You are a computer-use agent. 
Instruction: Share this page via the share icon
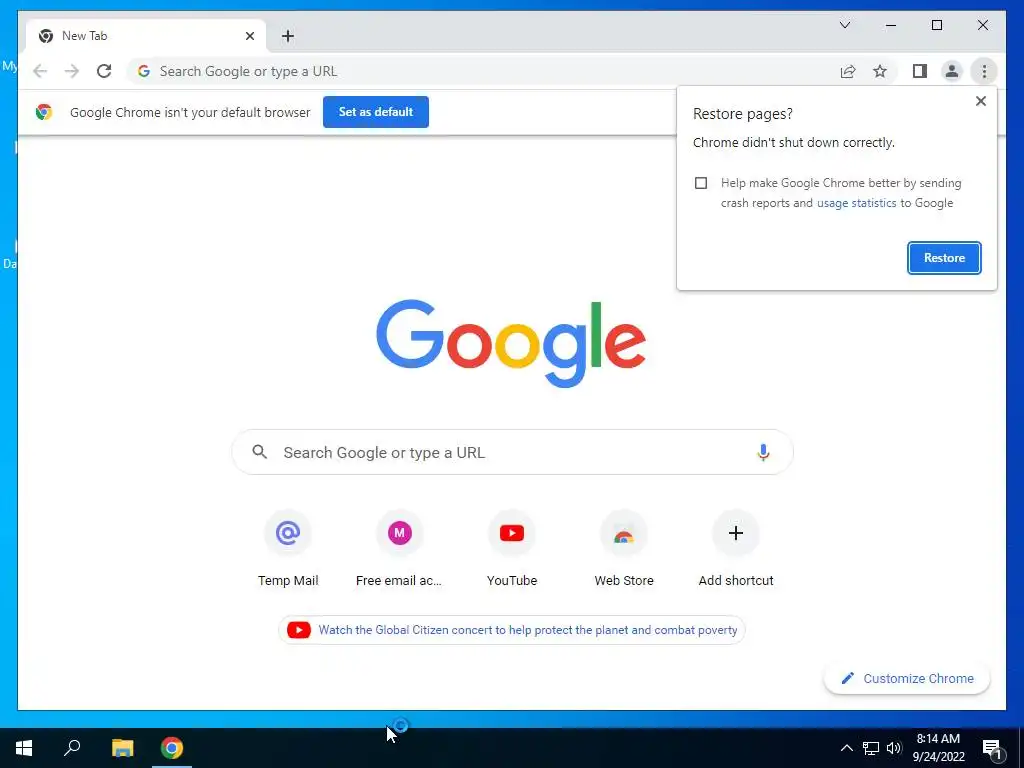pyautogui.click(x=848, y=71)
